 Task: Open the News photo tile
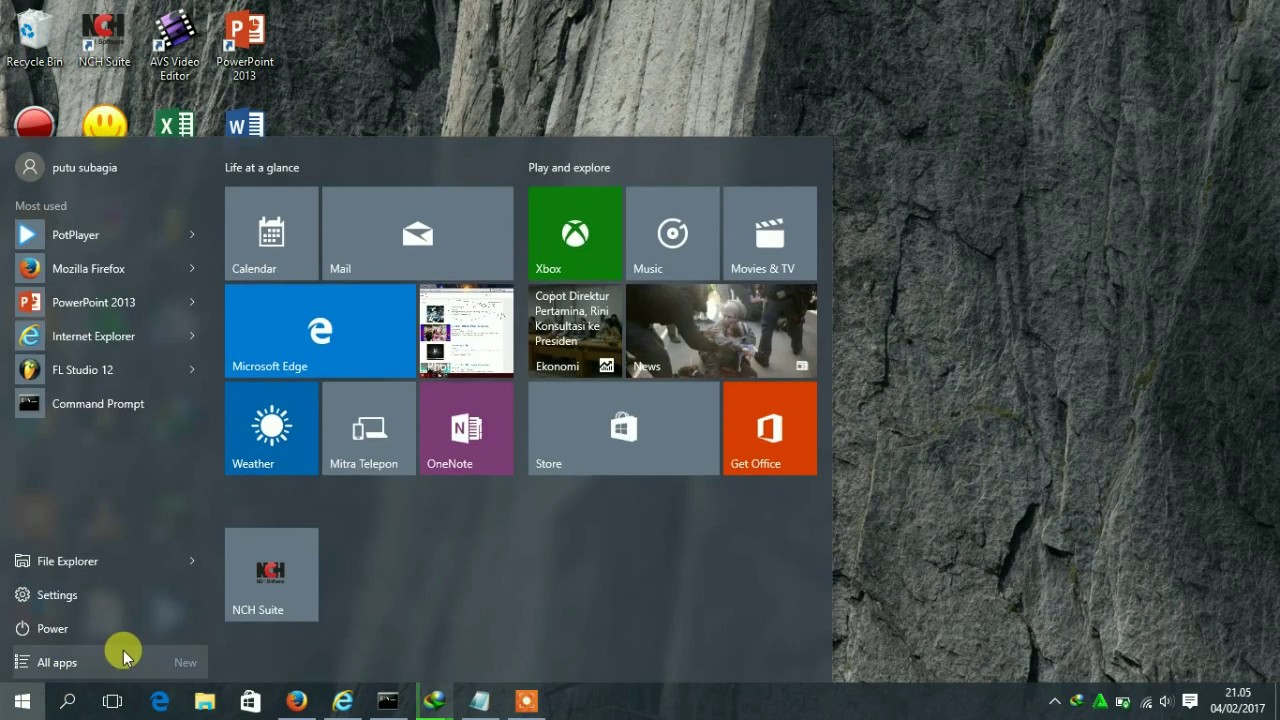pos(721,331)
